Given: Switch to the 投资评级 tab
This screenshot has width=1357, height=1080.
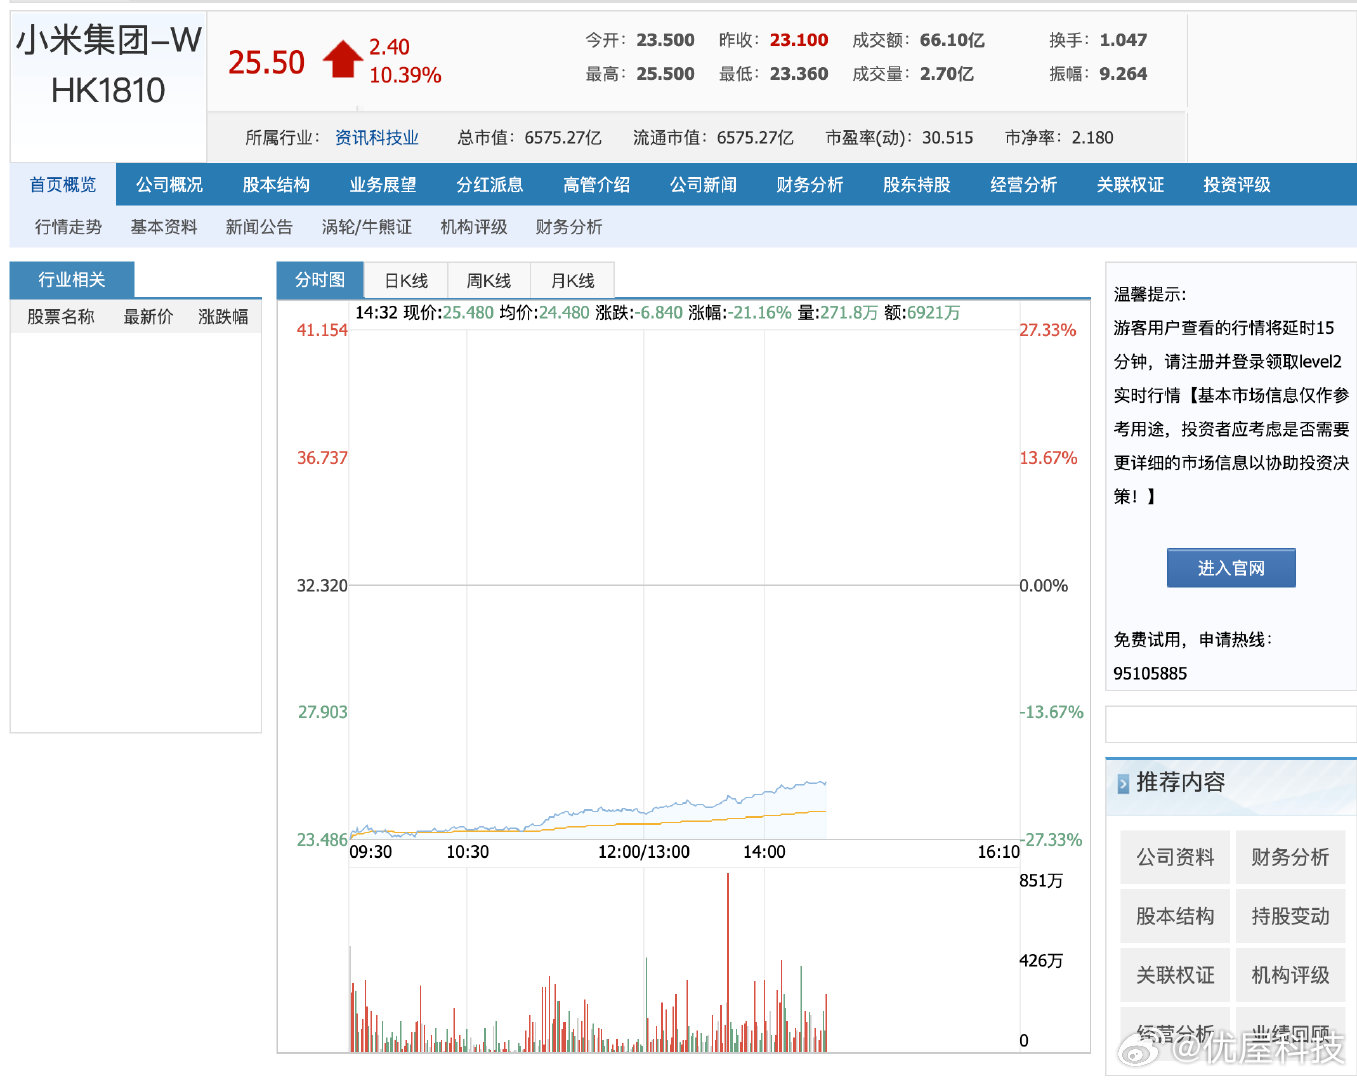Looking at the screenshot, I should pyautogui.click(x=1237, y=185).
